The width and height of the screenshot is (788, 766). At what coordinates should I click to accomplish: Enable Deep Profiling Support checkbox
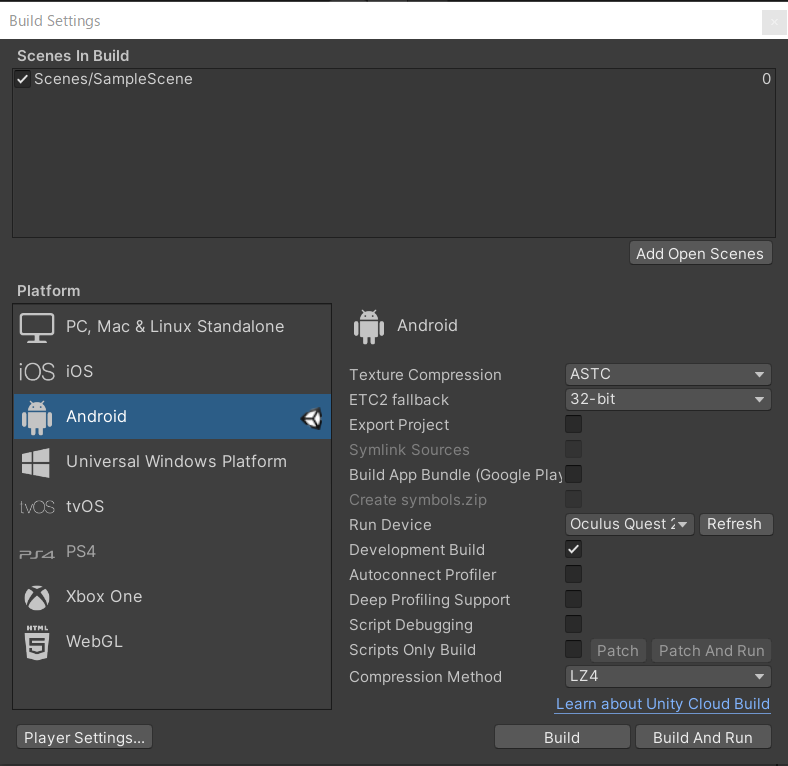click(573, 599)
